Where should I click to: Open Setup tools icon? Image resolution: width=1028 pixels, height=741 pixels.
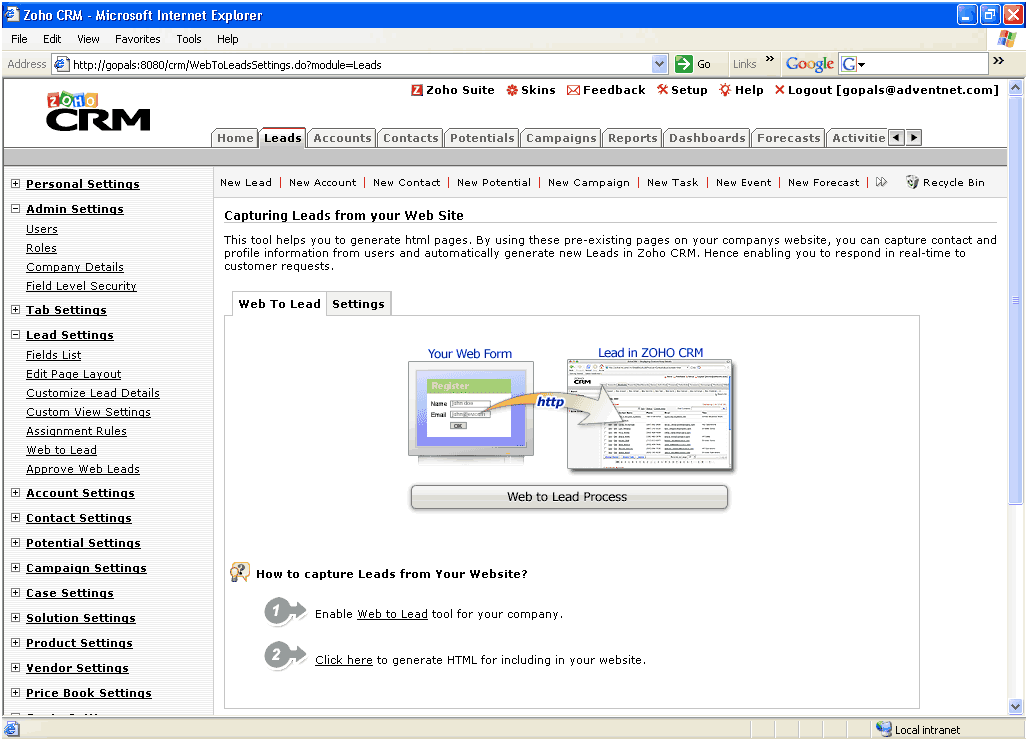(x=663, y=90)
